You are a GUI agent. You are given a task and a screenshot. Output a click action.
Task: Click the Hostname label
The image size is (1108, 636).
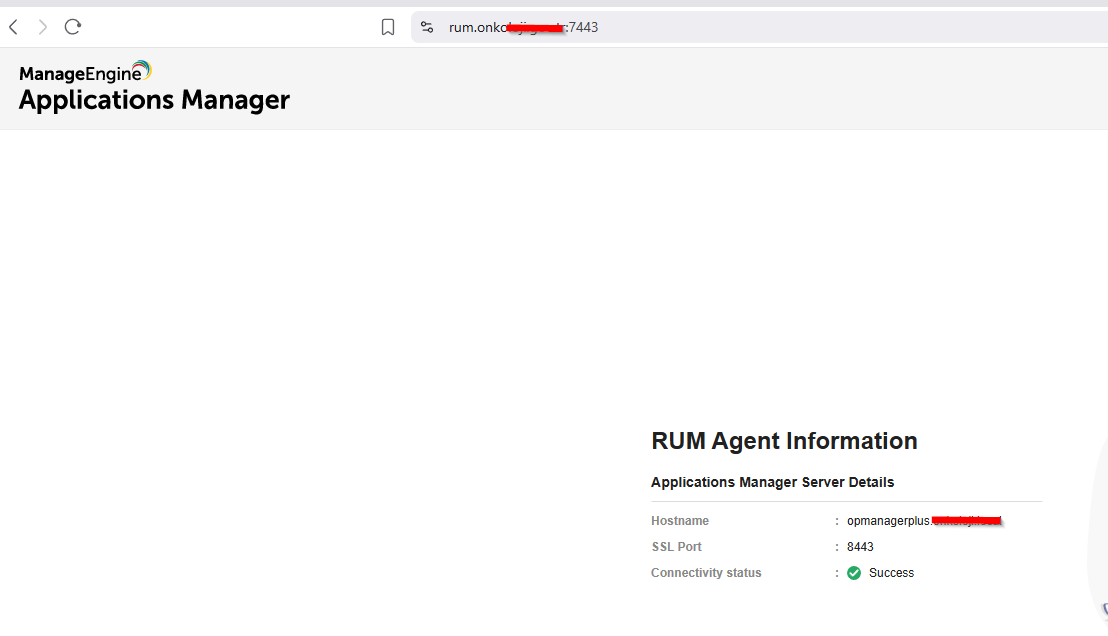(x=680, y=521)
